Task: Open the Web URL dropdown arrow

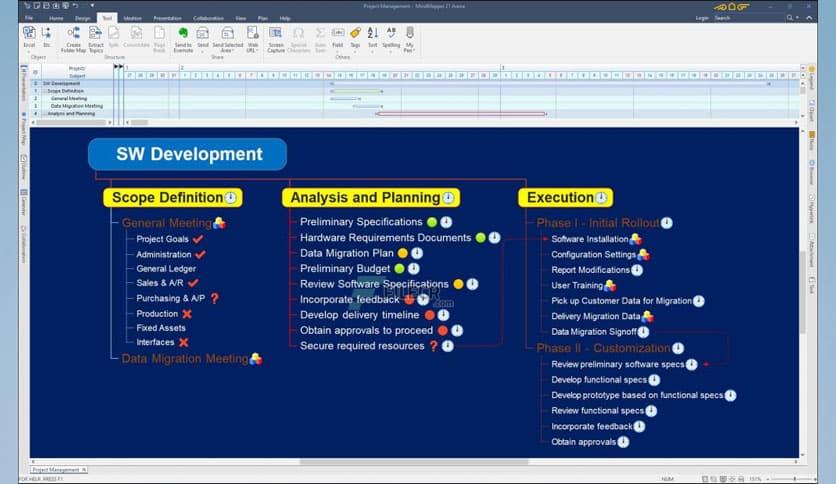Action: [257, 52]
